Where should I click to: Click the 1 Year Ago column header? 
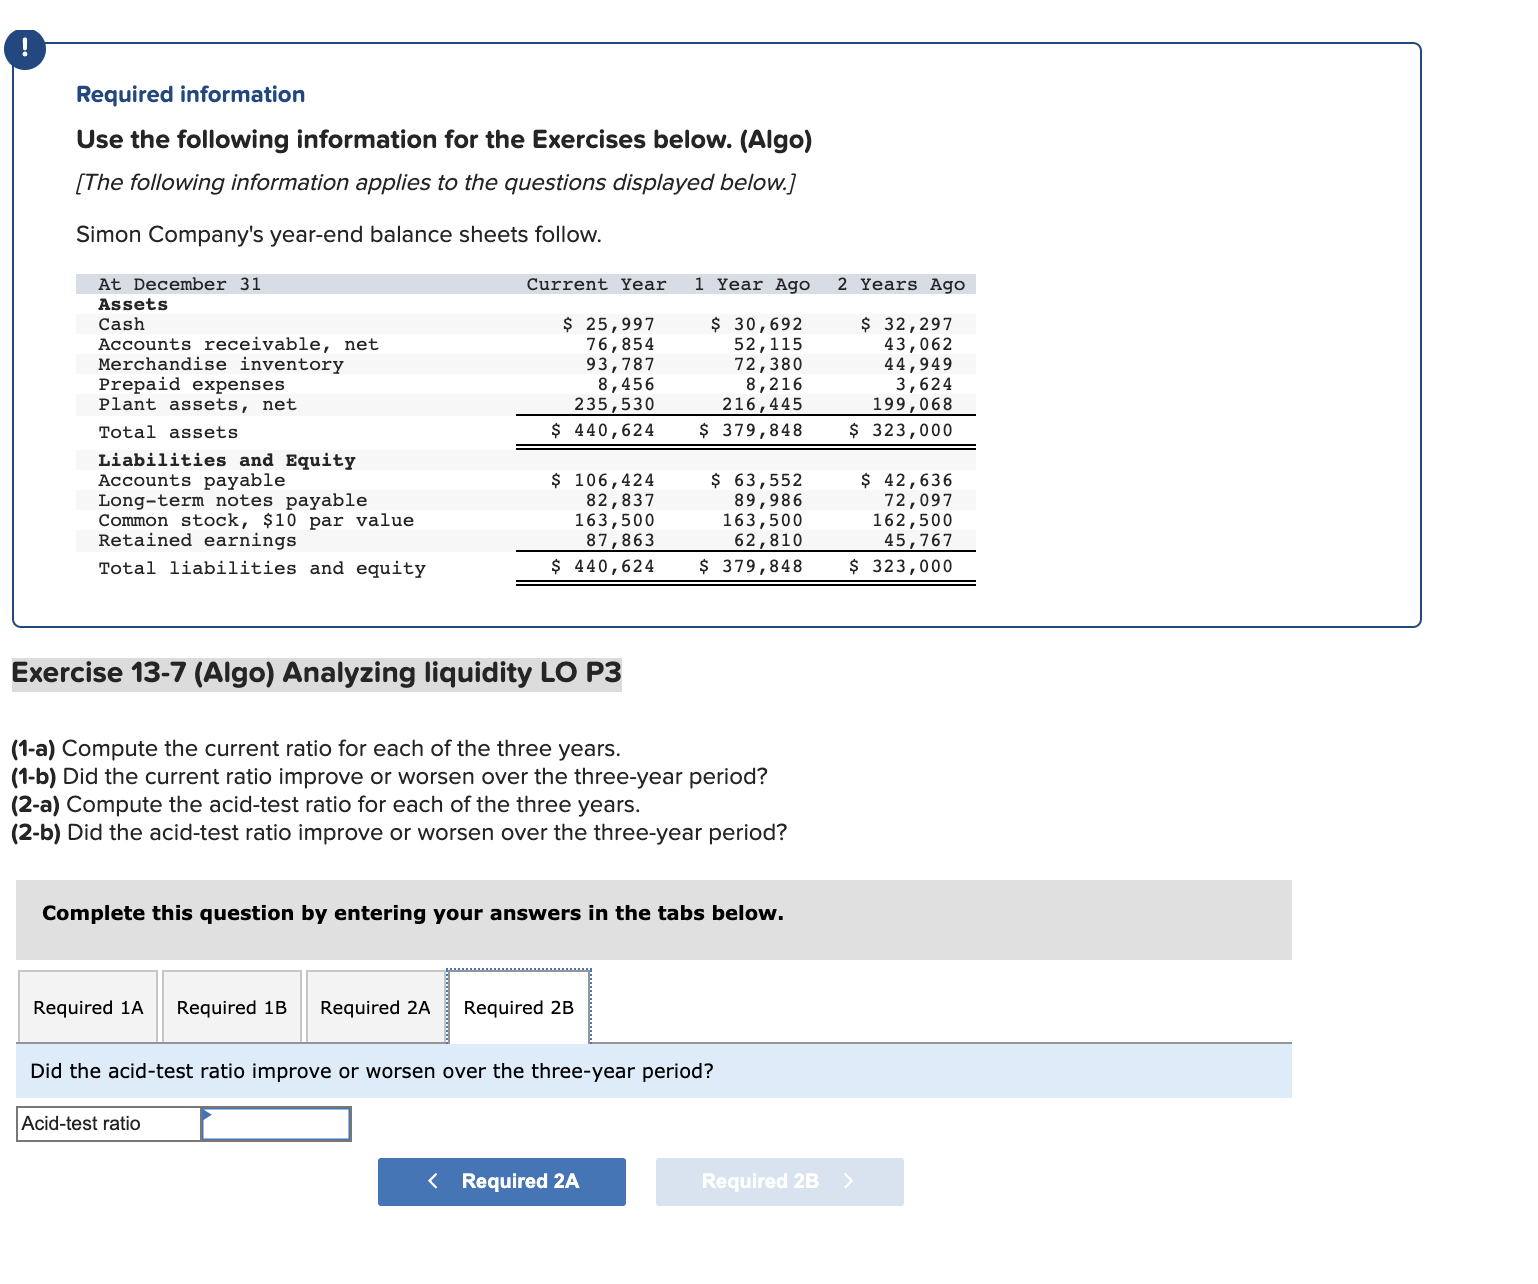click(752, 284)
